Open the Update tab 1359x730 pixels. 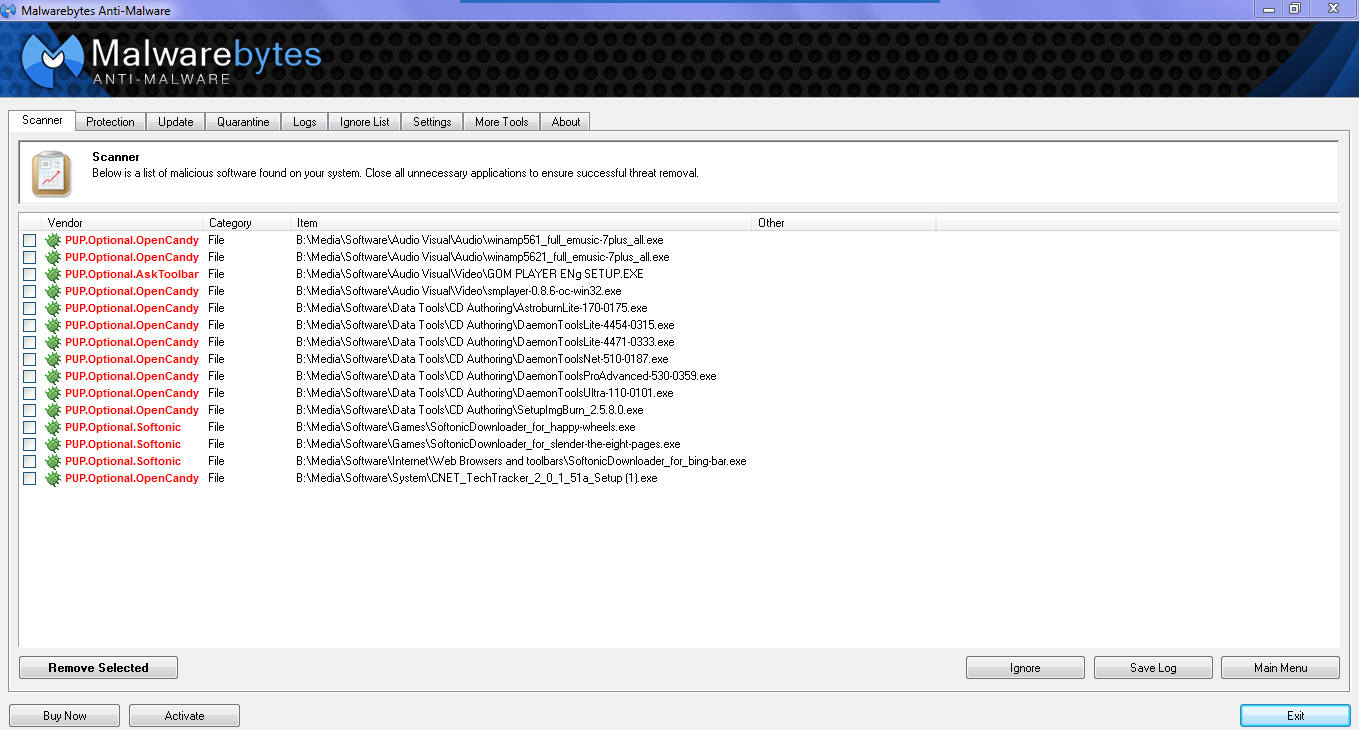[175, 122]
